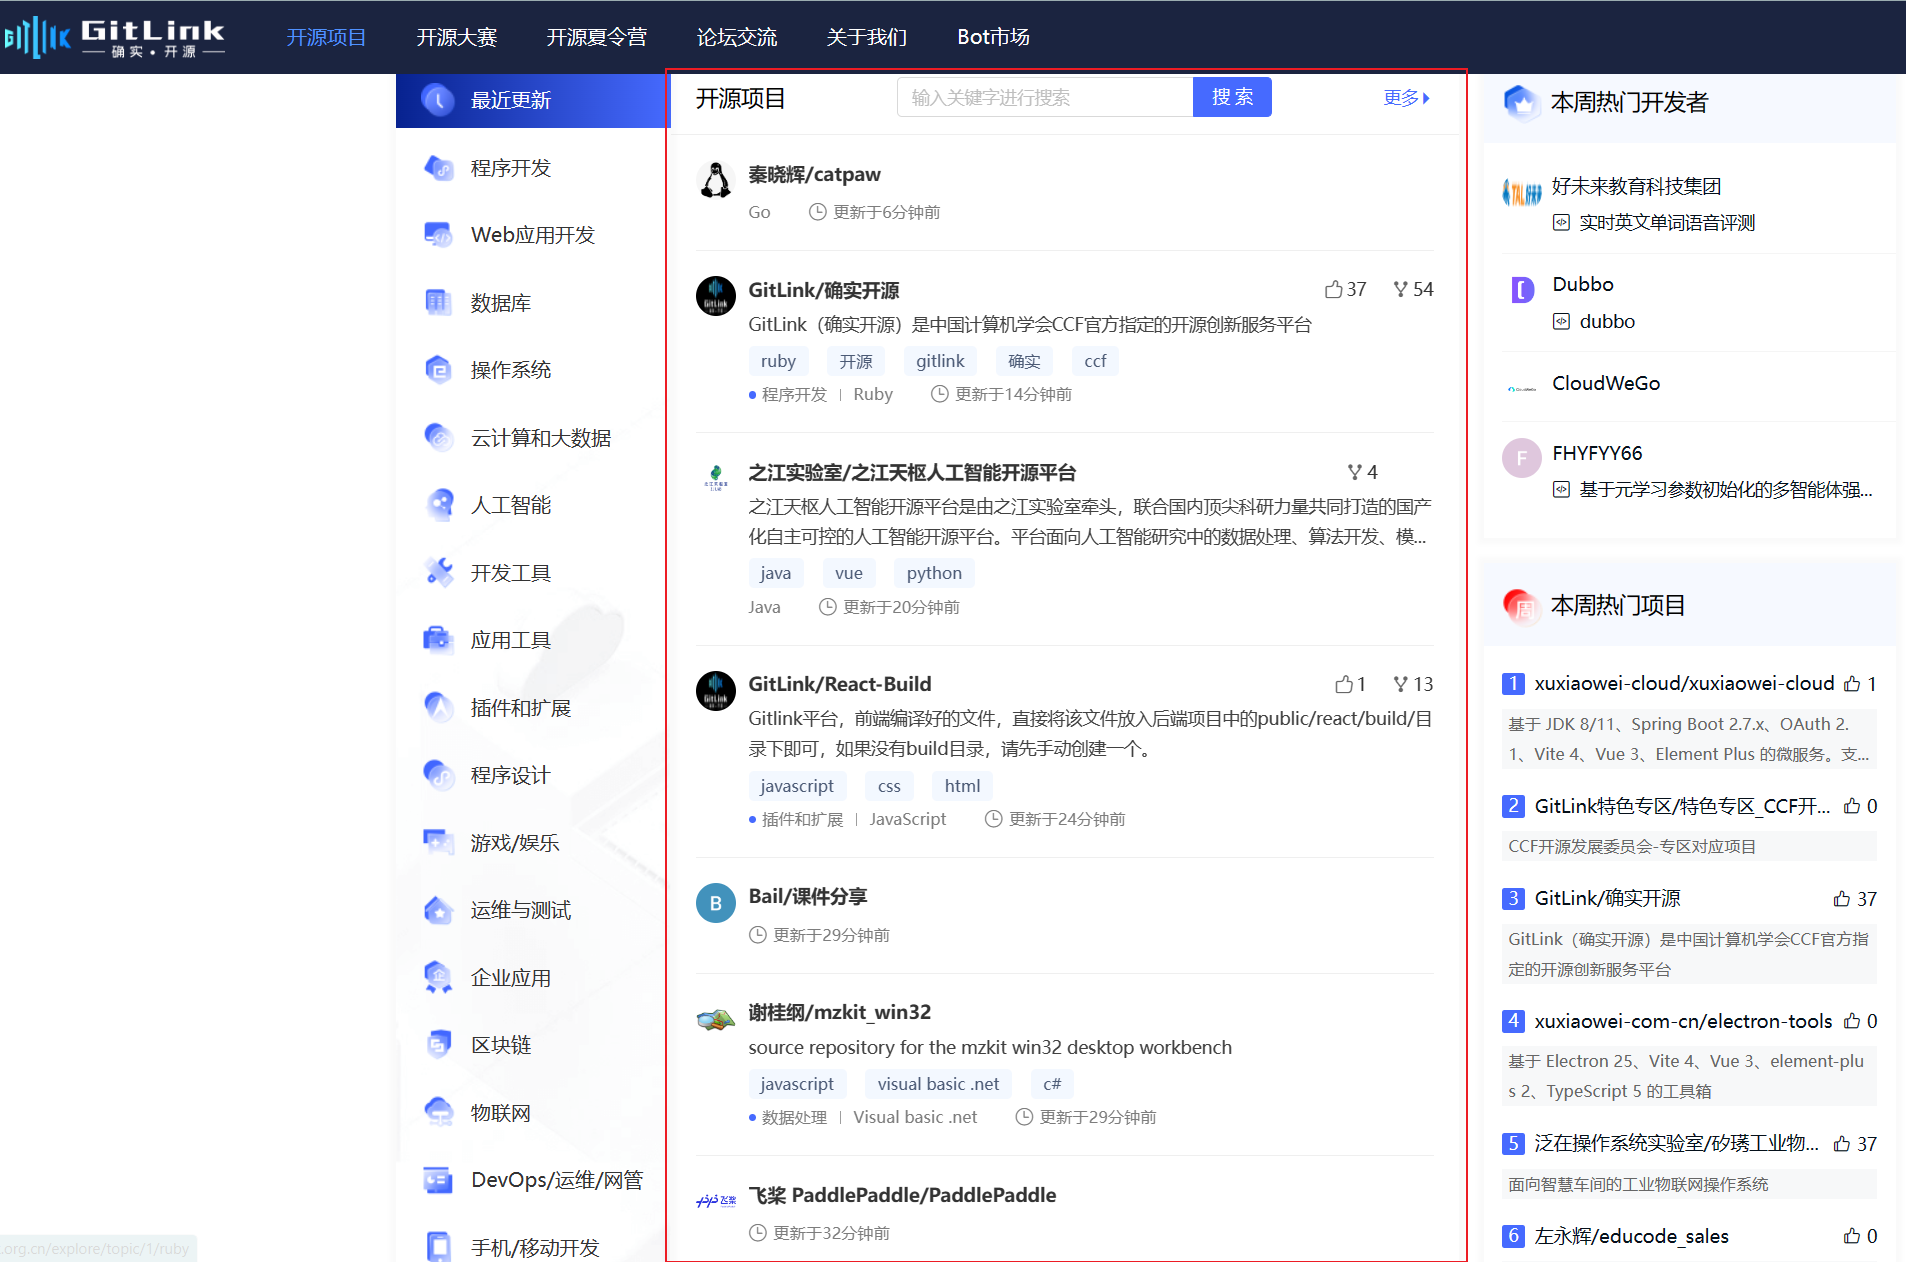Click the 企业应用 category icon
The image size is (1906, 1262).
(438, 977)
